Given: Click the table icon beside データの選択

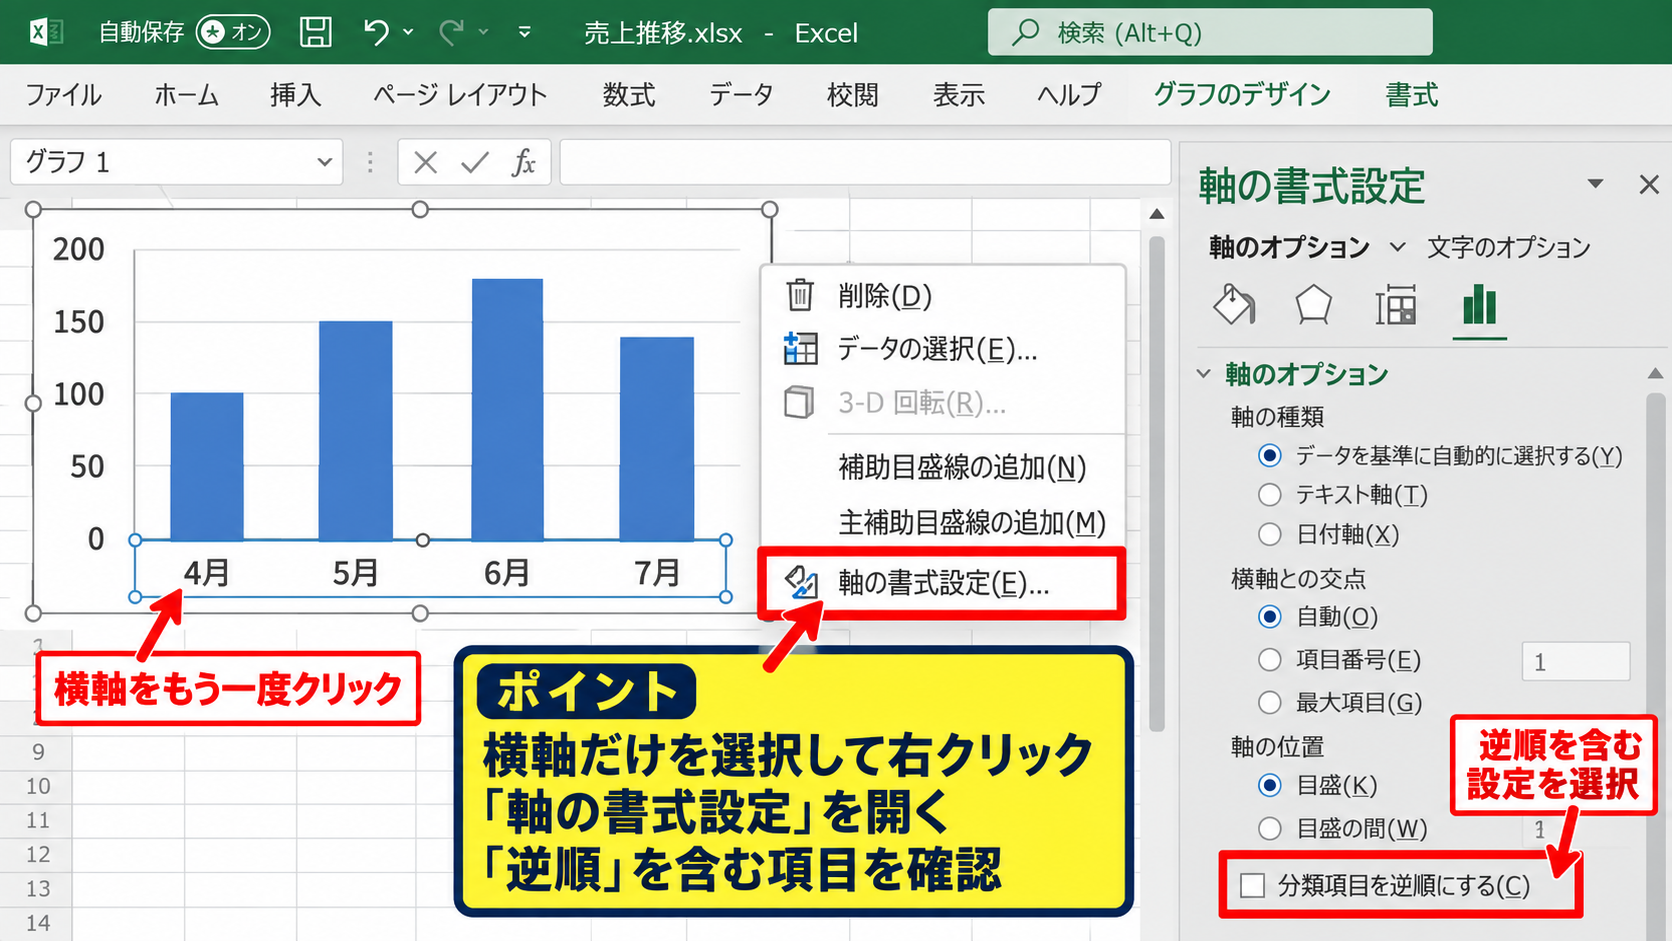Looking at the screenshot, I should [x=800, y=349].
